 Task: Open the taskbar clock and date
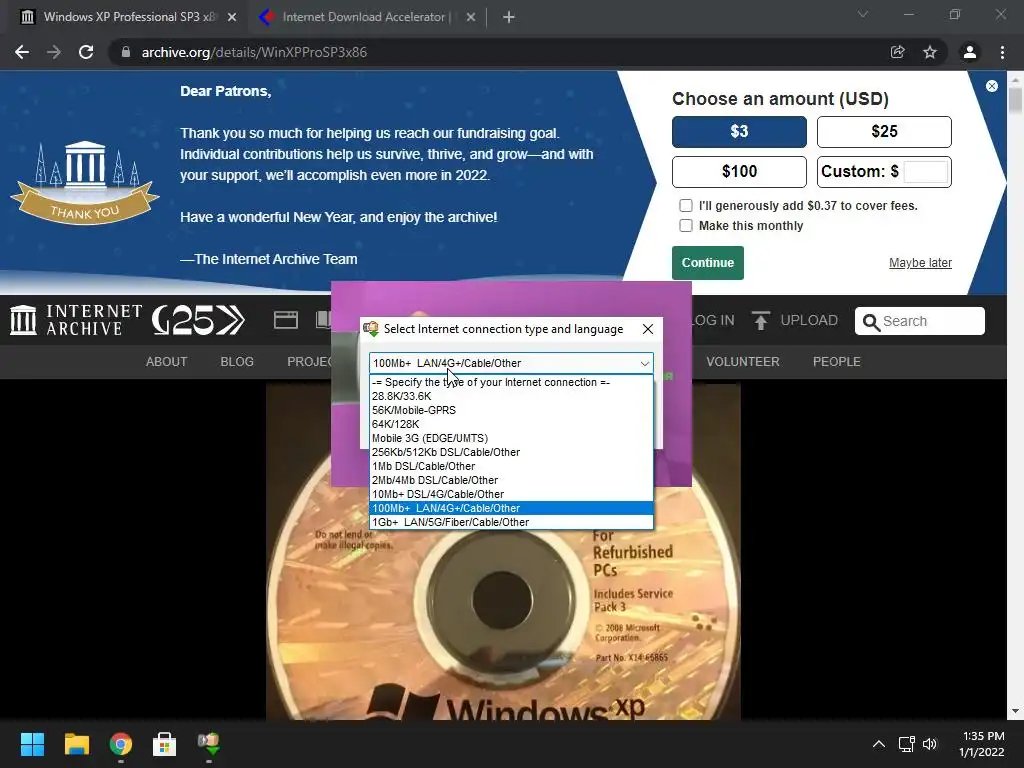pyautogui.click(x=982, y=744)
